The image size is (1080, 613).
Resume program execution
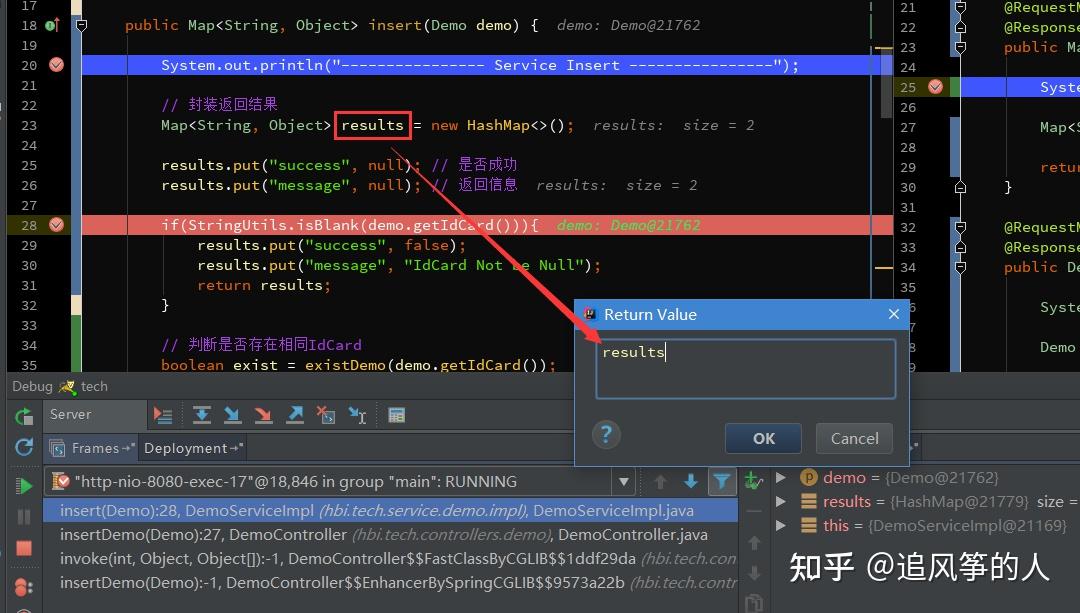pyautogui.click(x=23, y=486)
